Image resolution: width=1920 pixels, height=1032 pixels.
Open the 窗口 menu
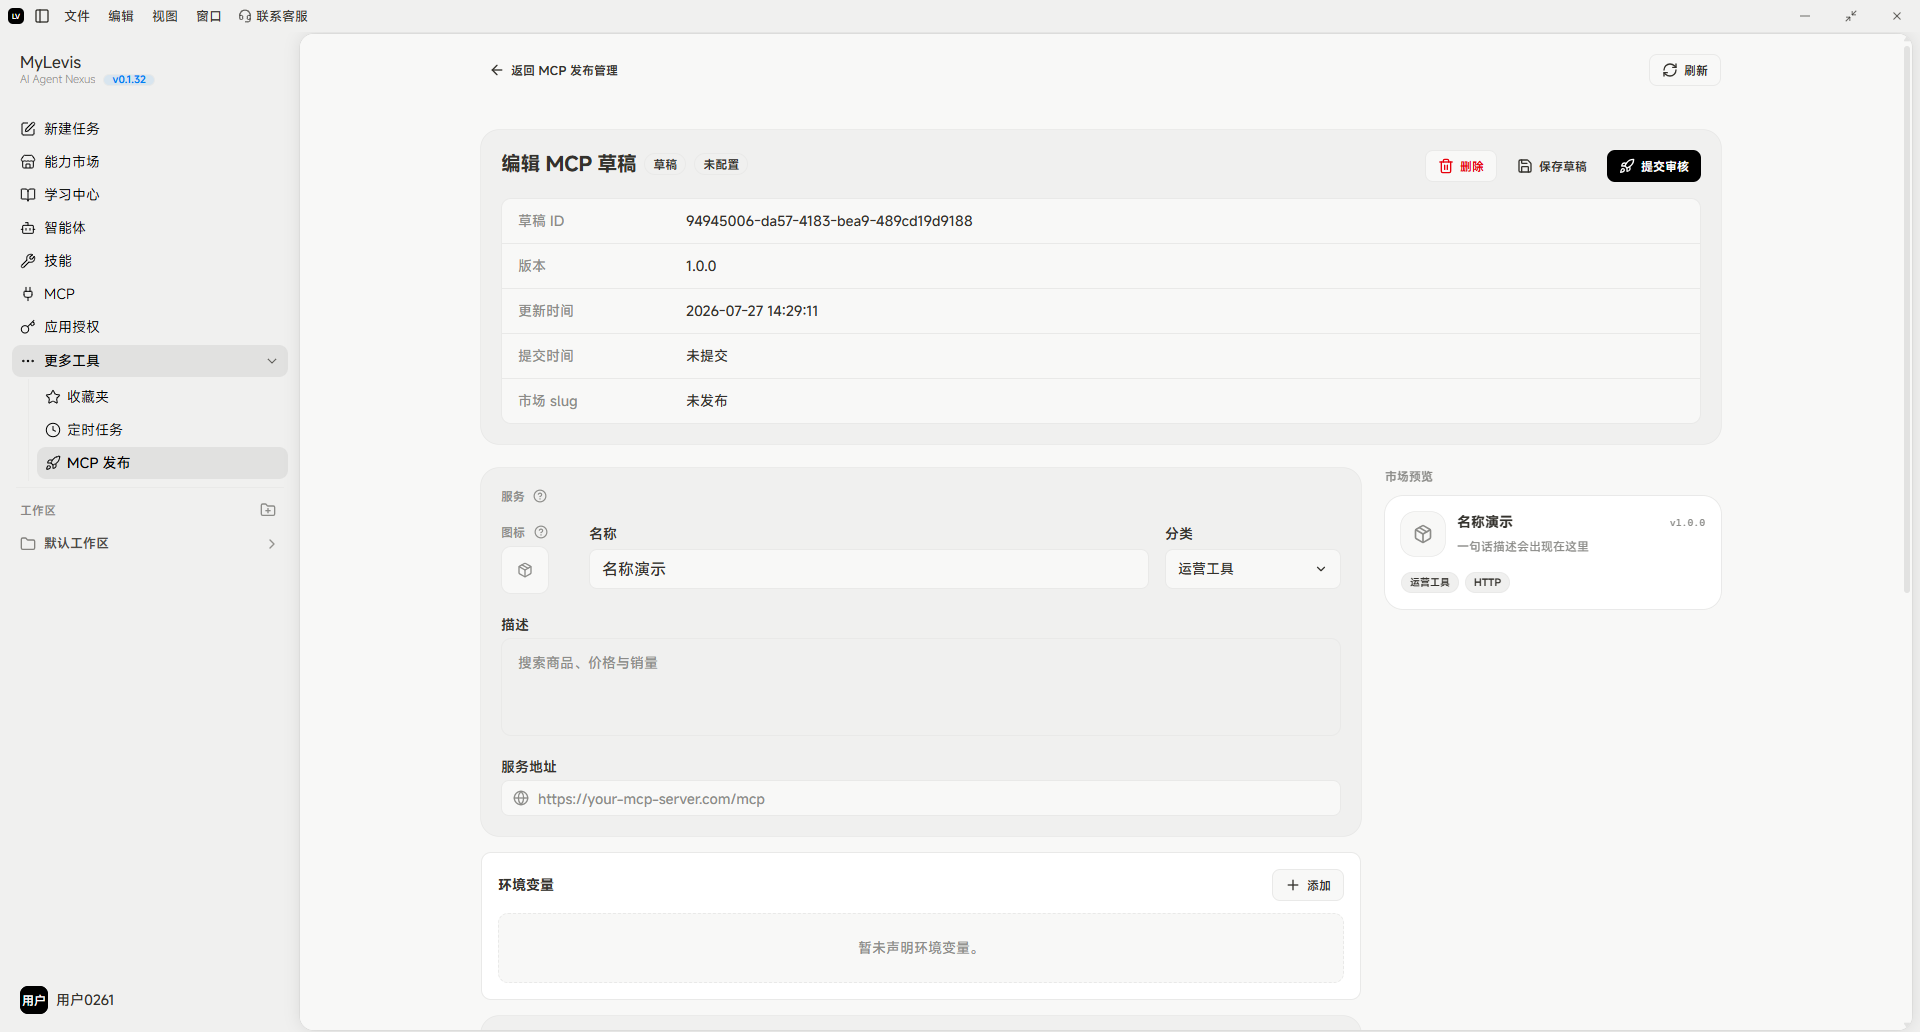209,16
